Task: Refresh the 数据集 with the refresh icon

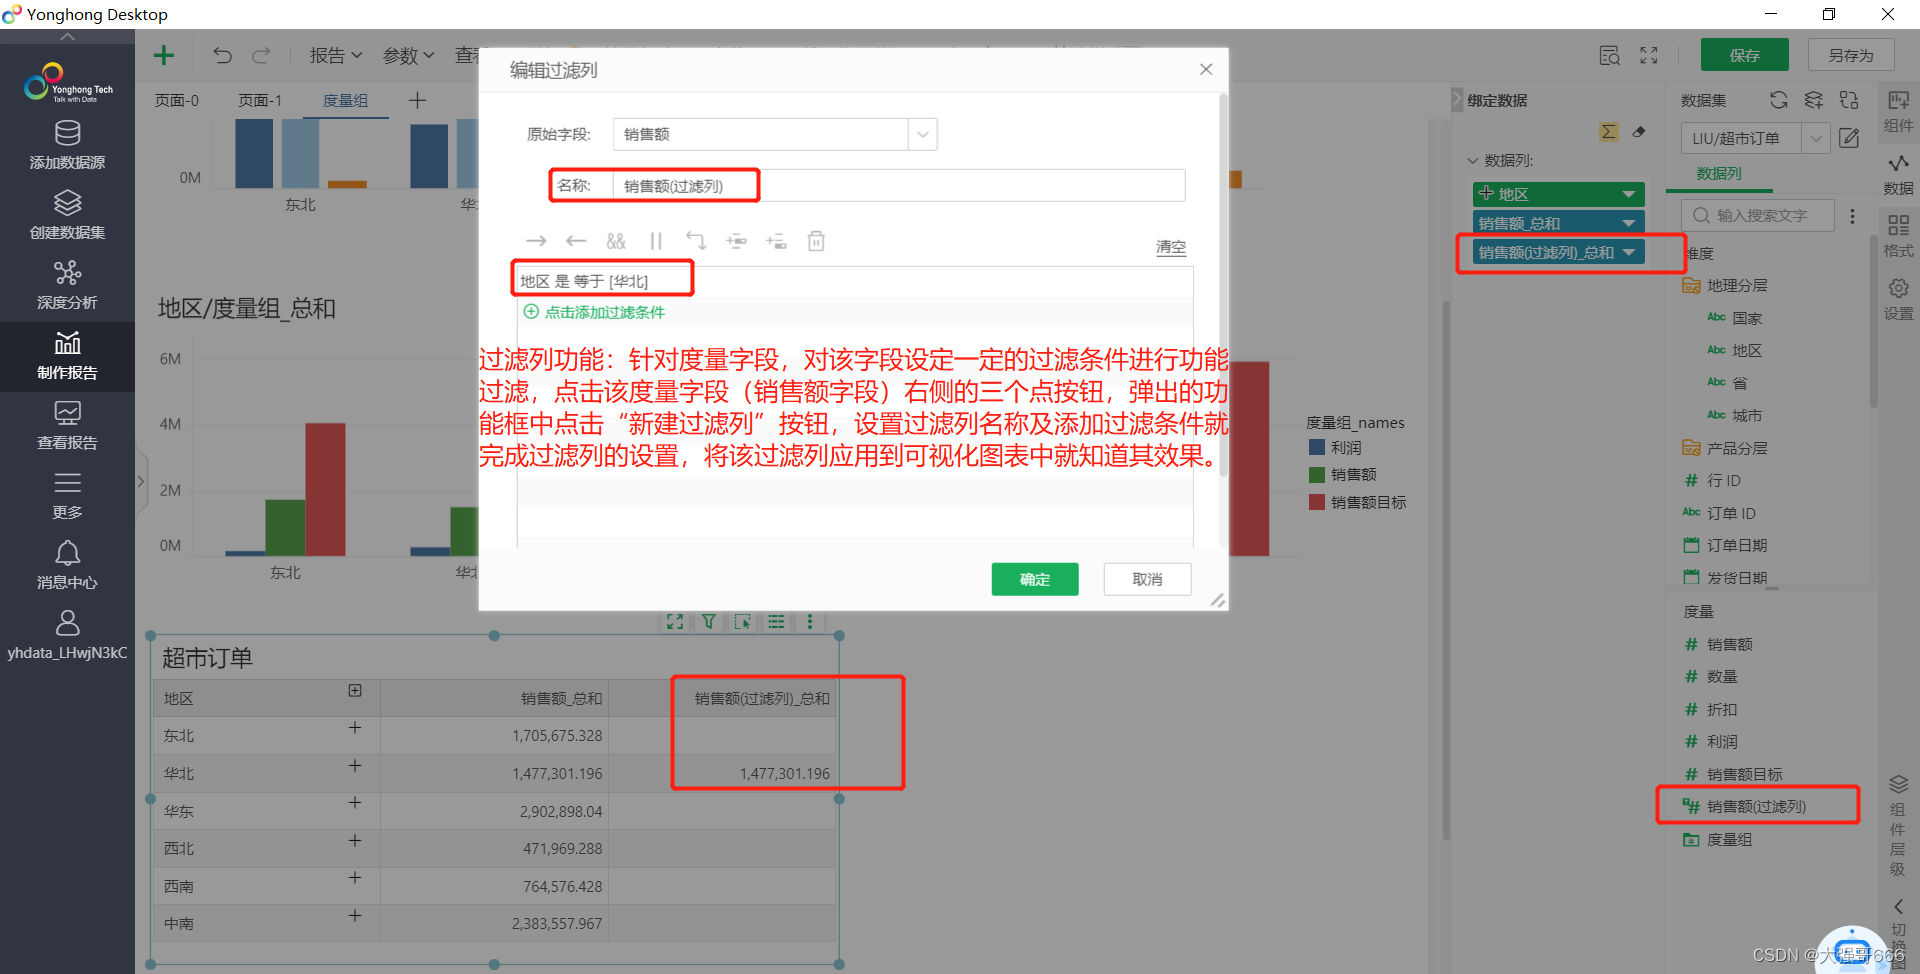Action: 1778,100
